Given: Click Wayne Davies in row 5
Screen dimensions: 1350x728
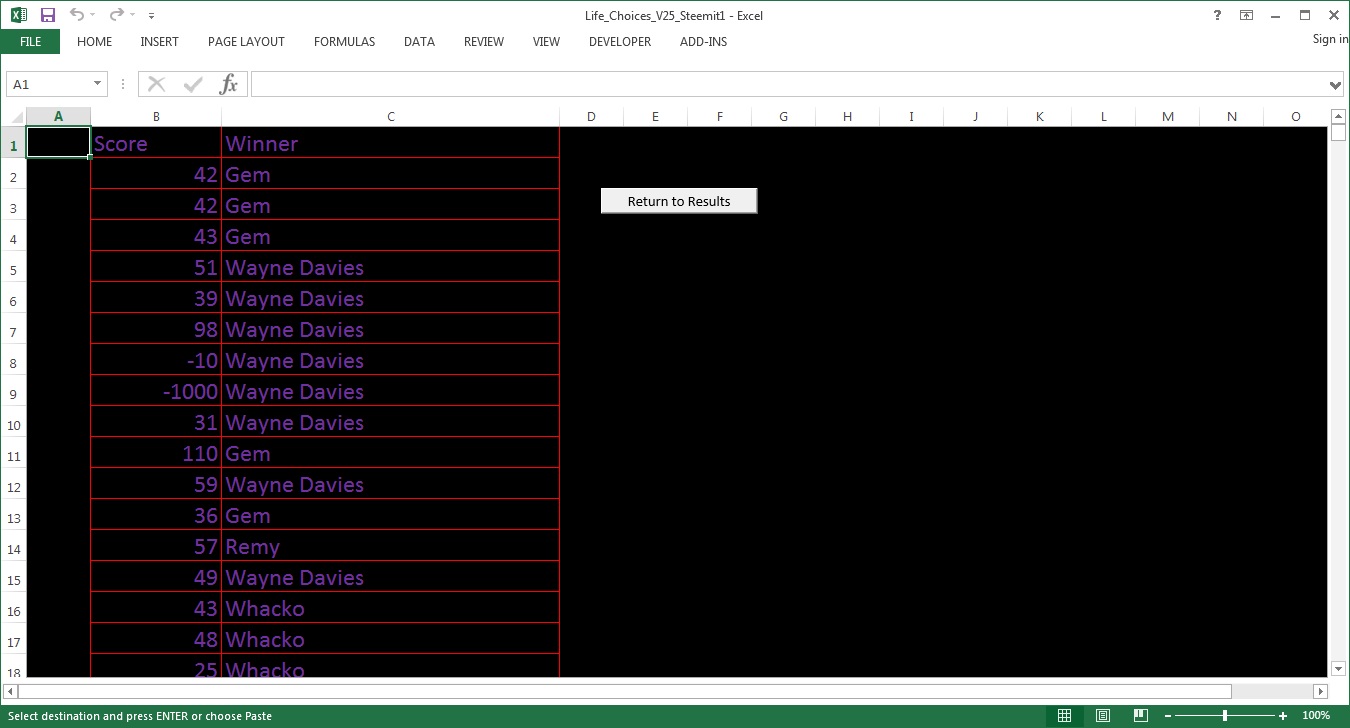Looking at the screenshot, I should (390, 267).
